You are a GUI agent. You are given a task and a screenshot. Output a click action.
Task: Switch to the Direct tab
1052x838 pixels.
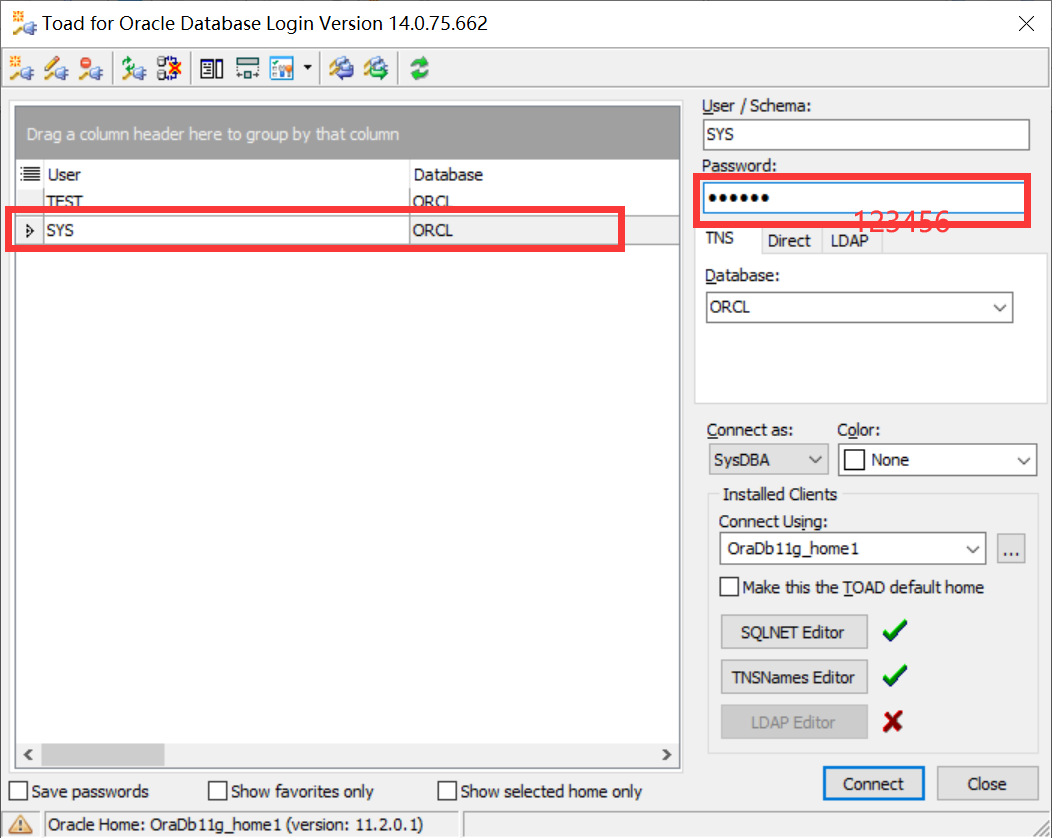point(790,240)
